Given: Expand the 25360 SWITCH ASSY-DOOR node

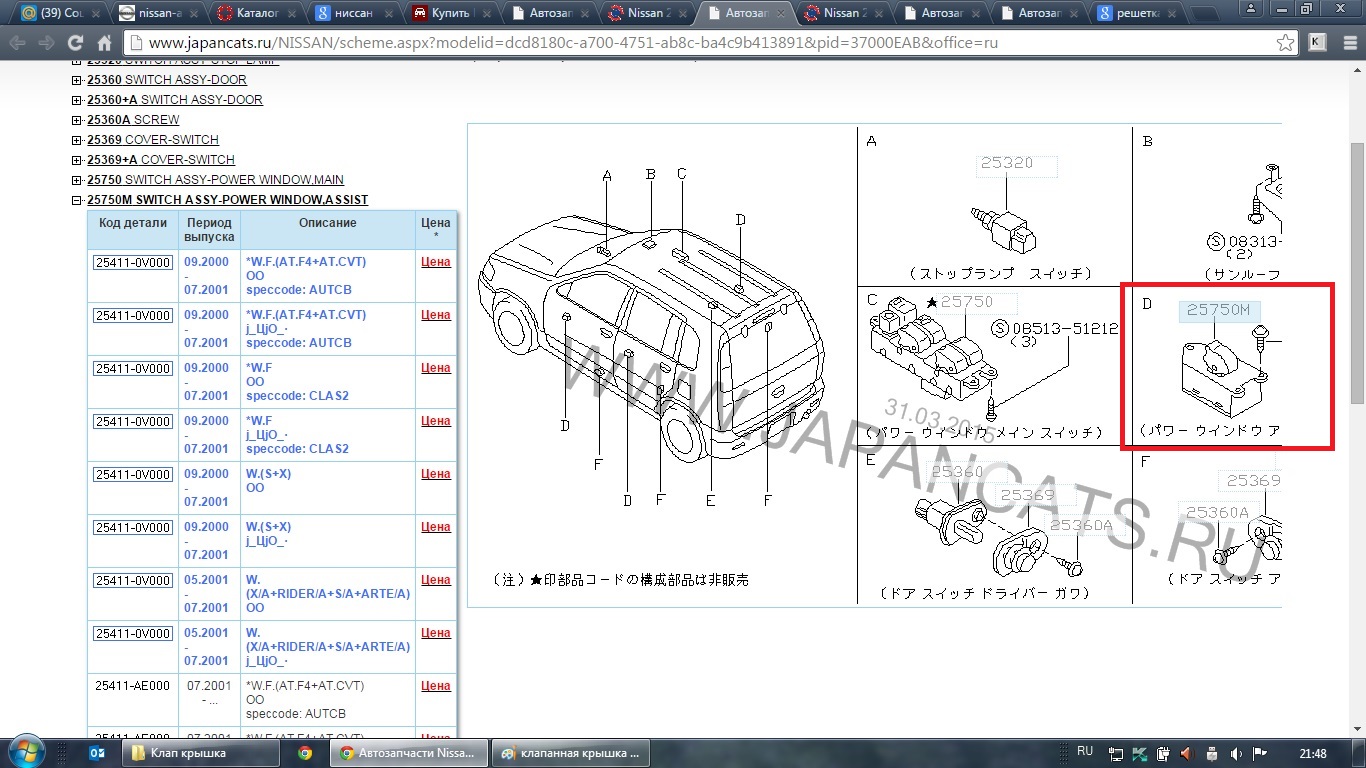Looking at the screenshot, I should click(x=77, y=80).
